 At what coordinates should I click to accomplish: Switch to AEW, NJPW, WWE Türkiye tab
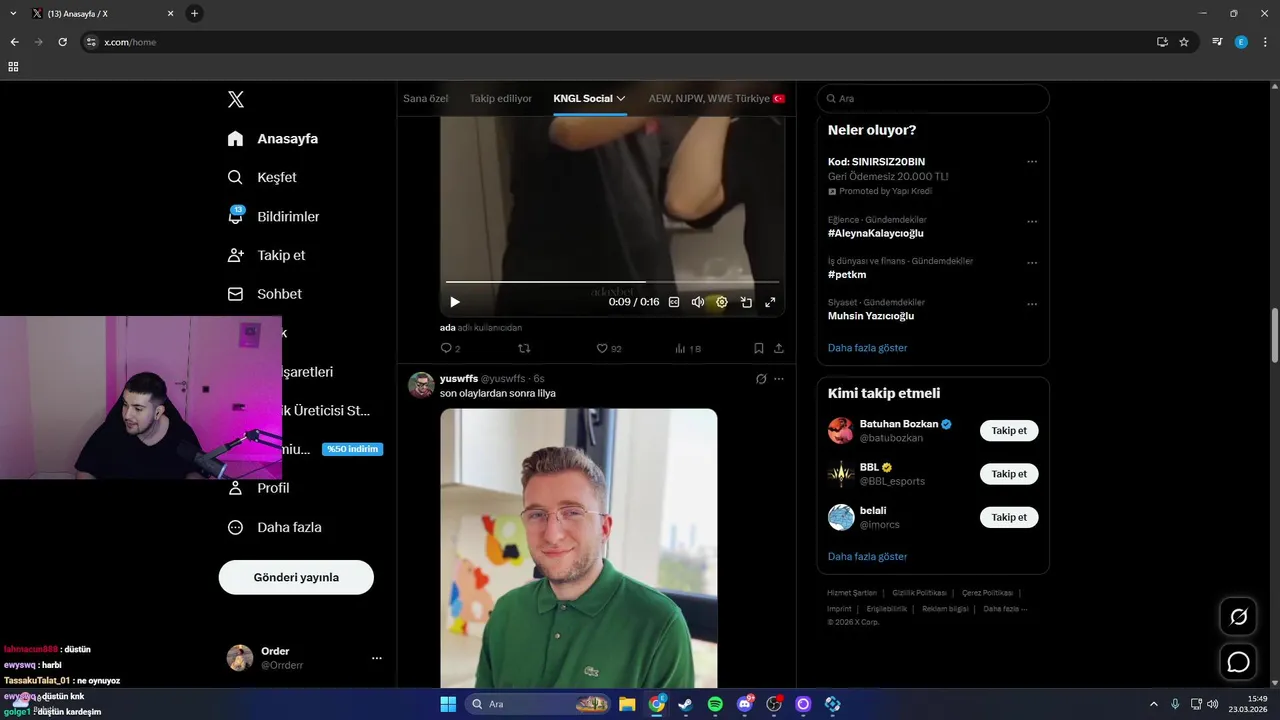click(717, 98)
